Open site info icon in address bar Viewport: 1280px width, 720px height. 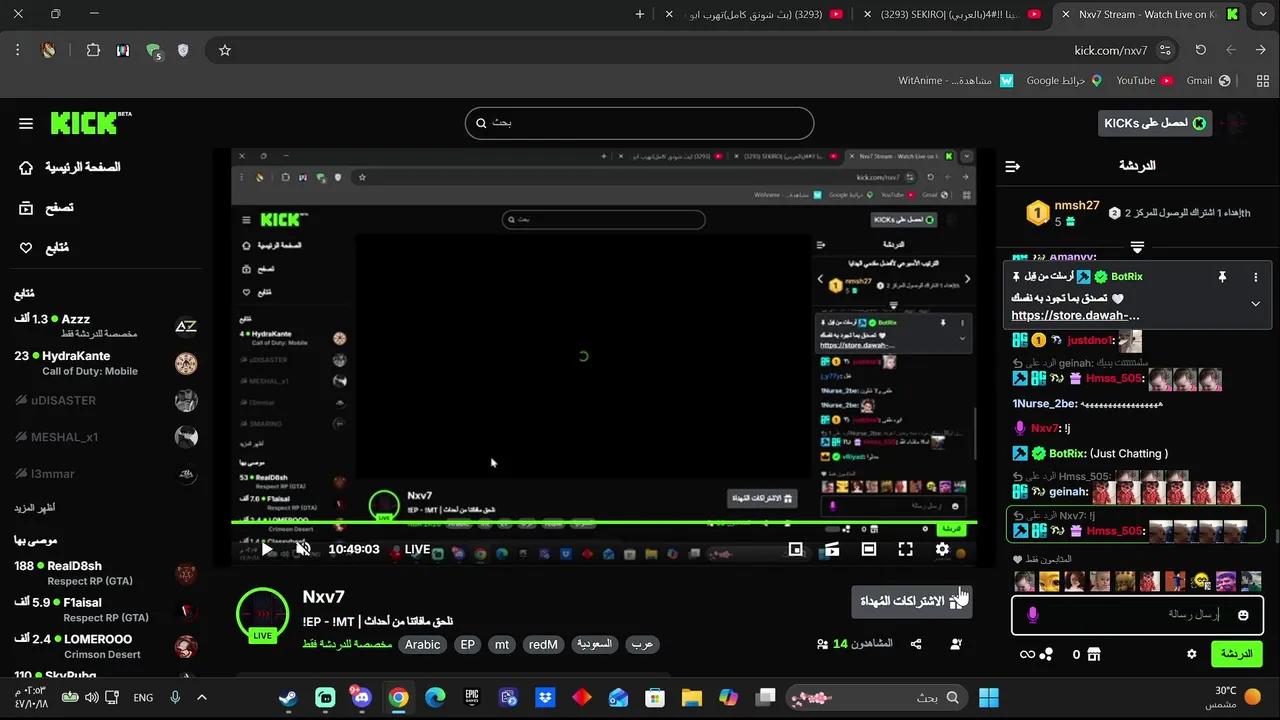[x=1165, y=50]
